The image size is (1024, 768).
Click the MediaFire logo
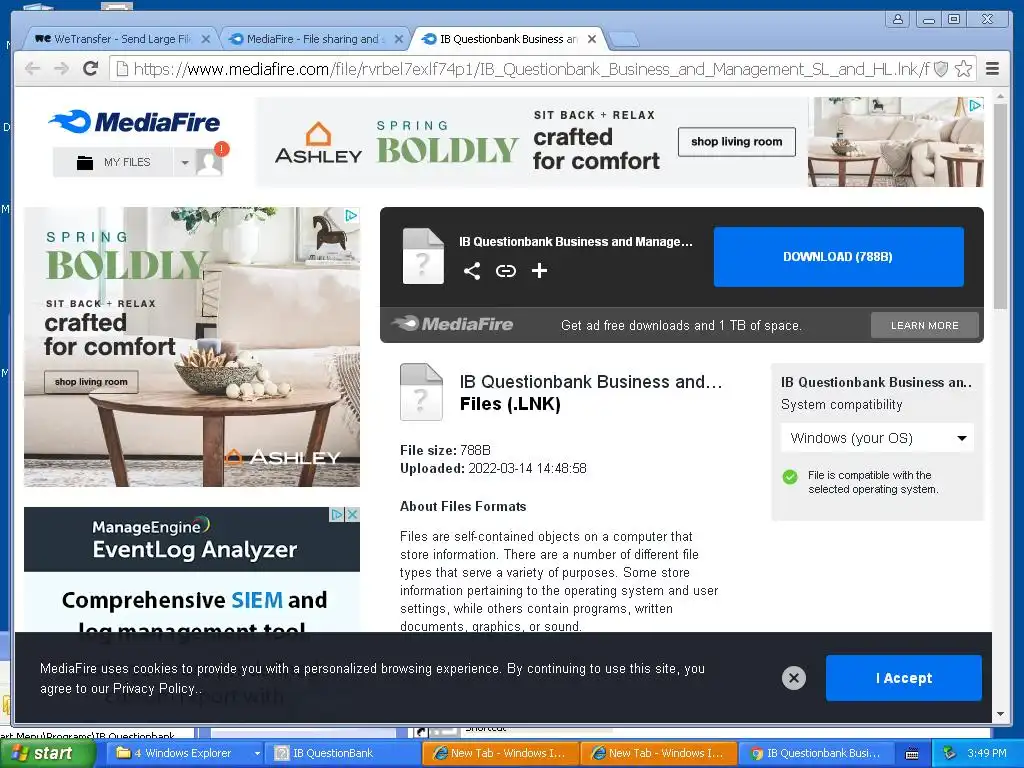click(135, 121)
